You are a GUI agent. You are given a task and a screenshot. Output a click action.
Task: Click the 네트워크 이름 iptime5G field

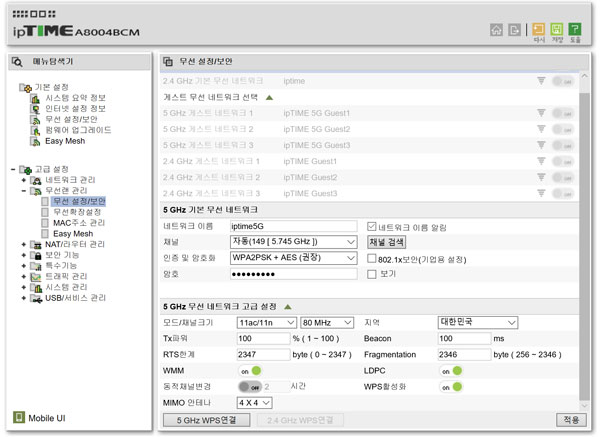click(293, 226)
